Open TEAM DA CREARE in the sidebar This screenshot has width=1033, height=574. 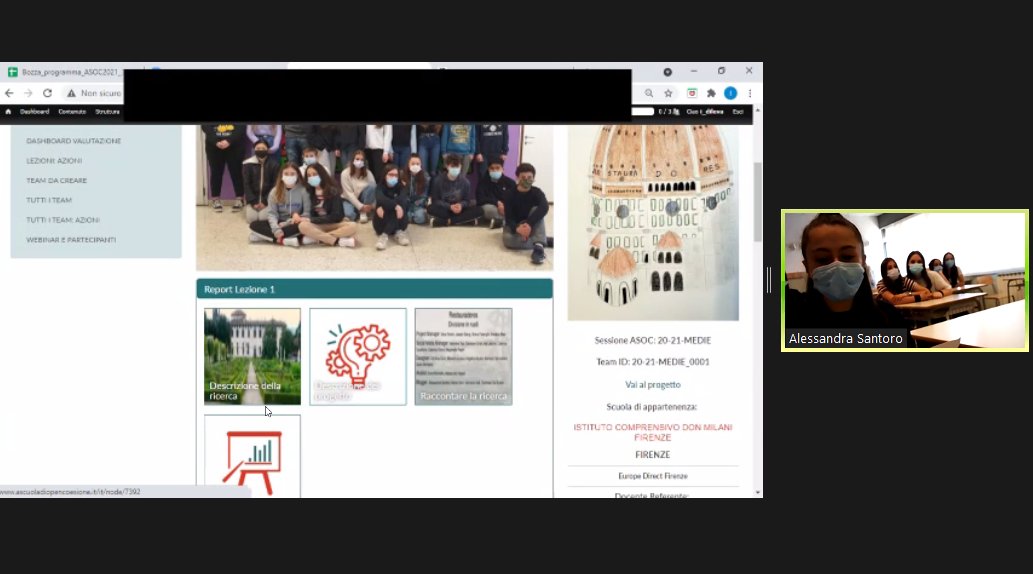pos(57,181)
